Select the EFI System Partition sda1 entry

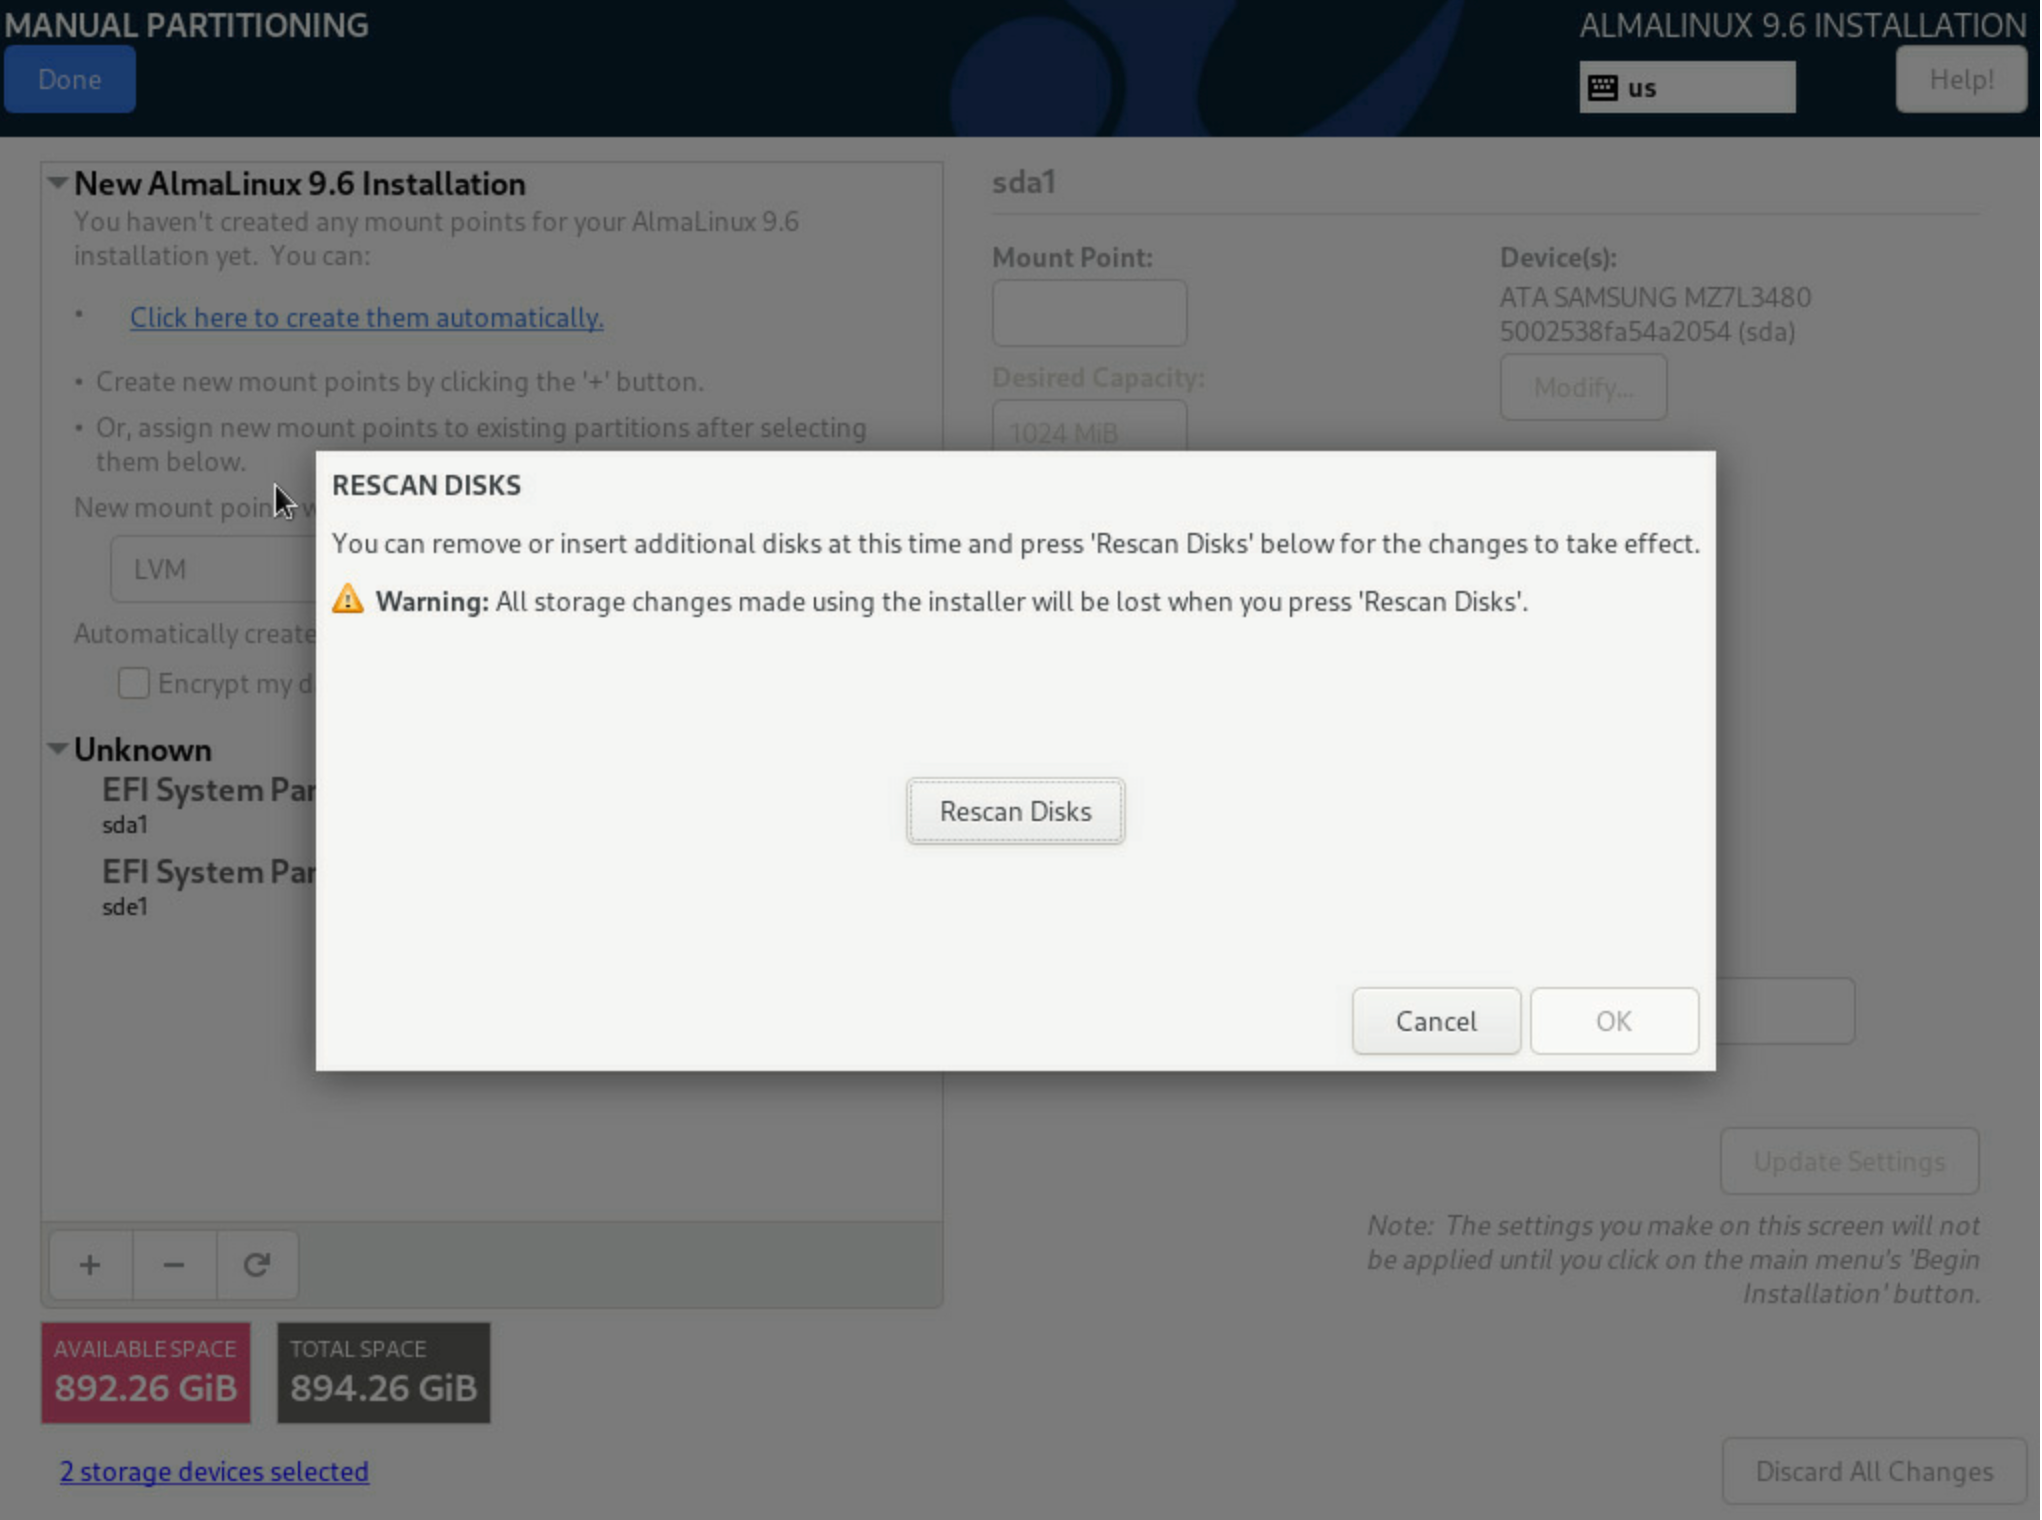pyautogui.click(x=208, y=805)
